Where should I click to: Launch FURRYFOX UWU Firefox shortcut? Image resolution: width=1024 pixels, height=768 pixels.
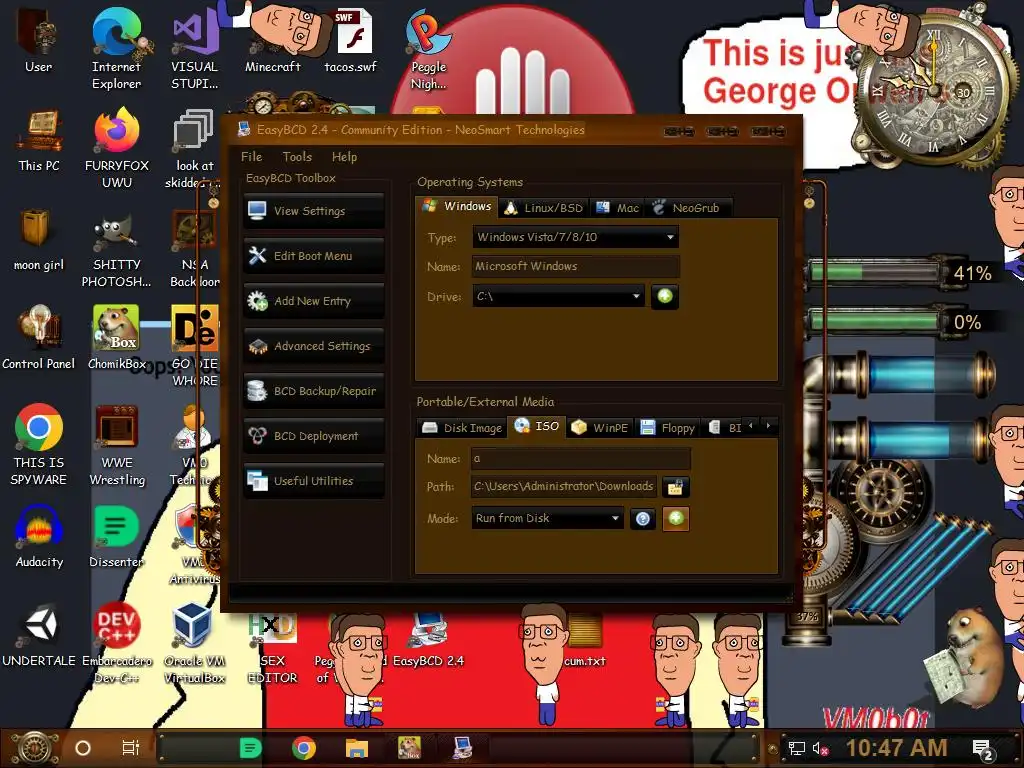(x=117, y=148)
